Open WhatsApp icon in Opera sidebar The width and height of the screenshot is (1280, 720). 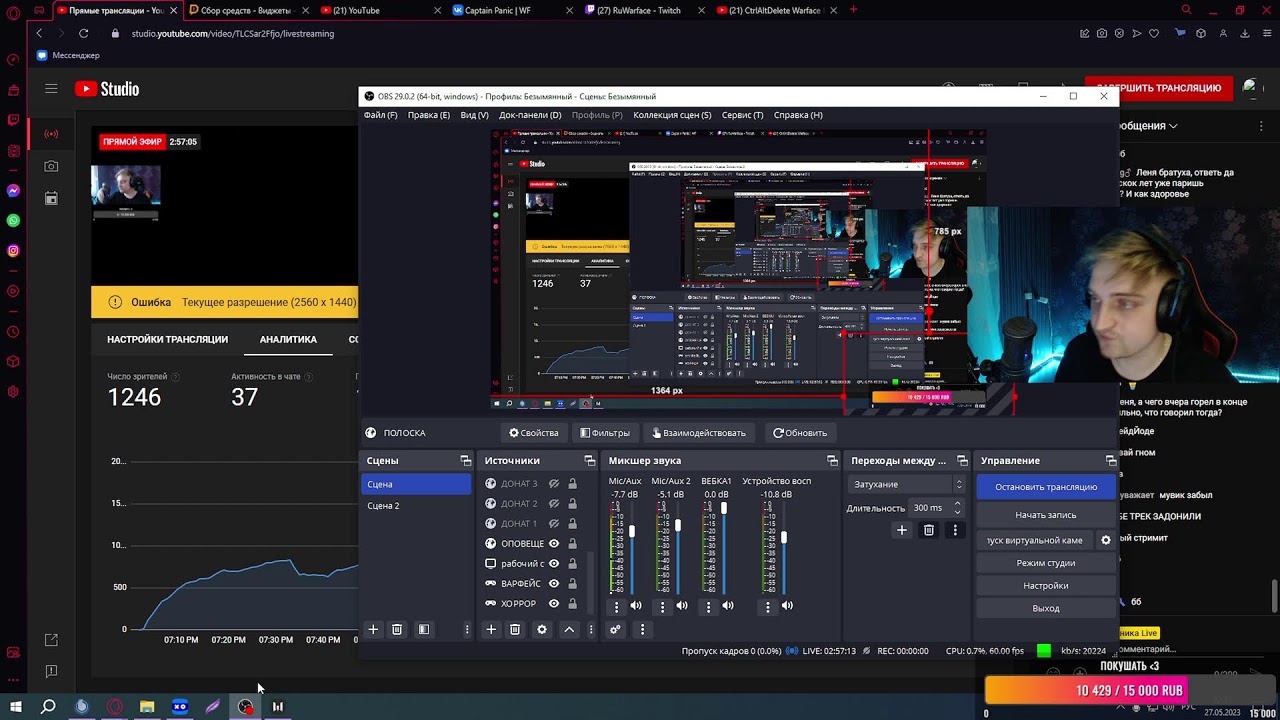[13, 220]
